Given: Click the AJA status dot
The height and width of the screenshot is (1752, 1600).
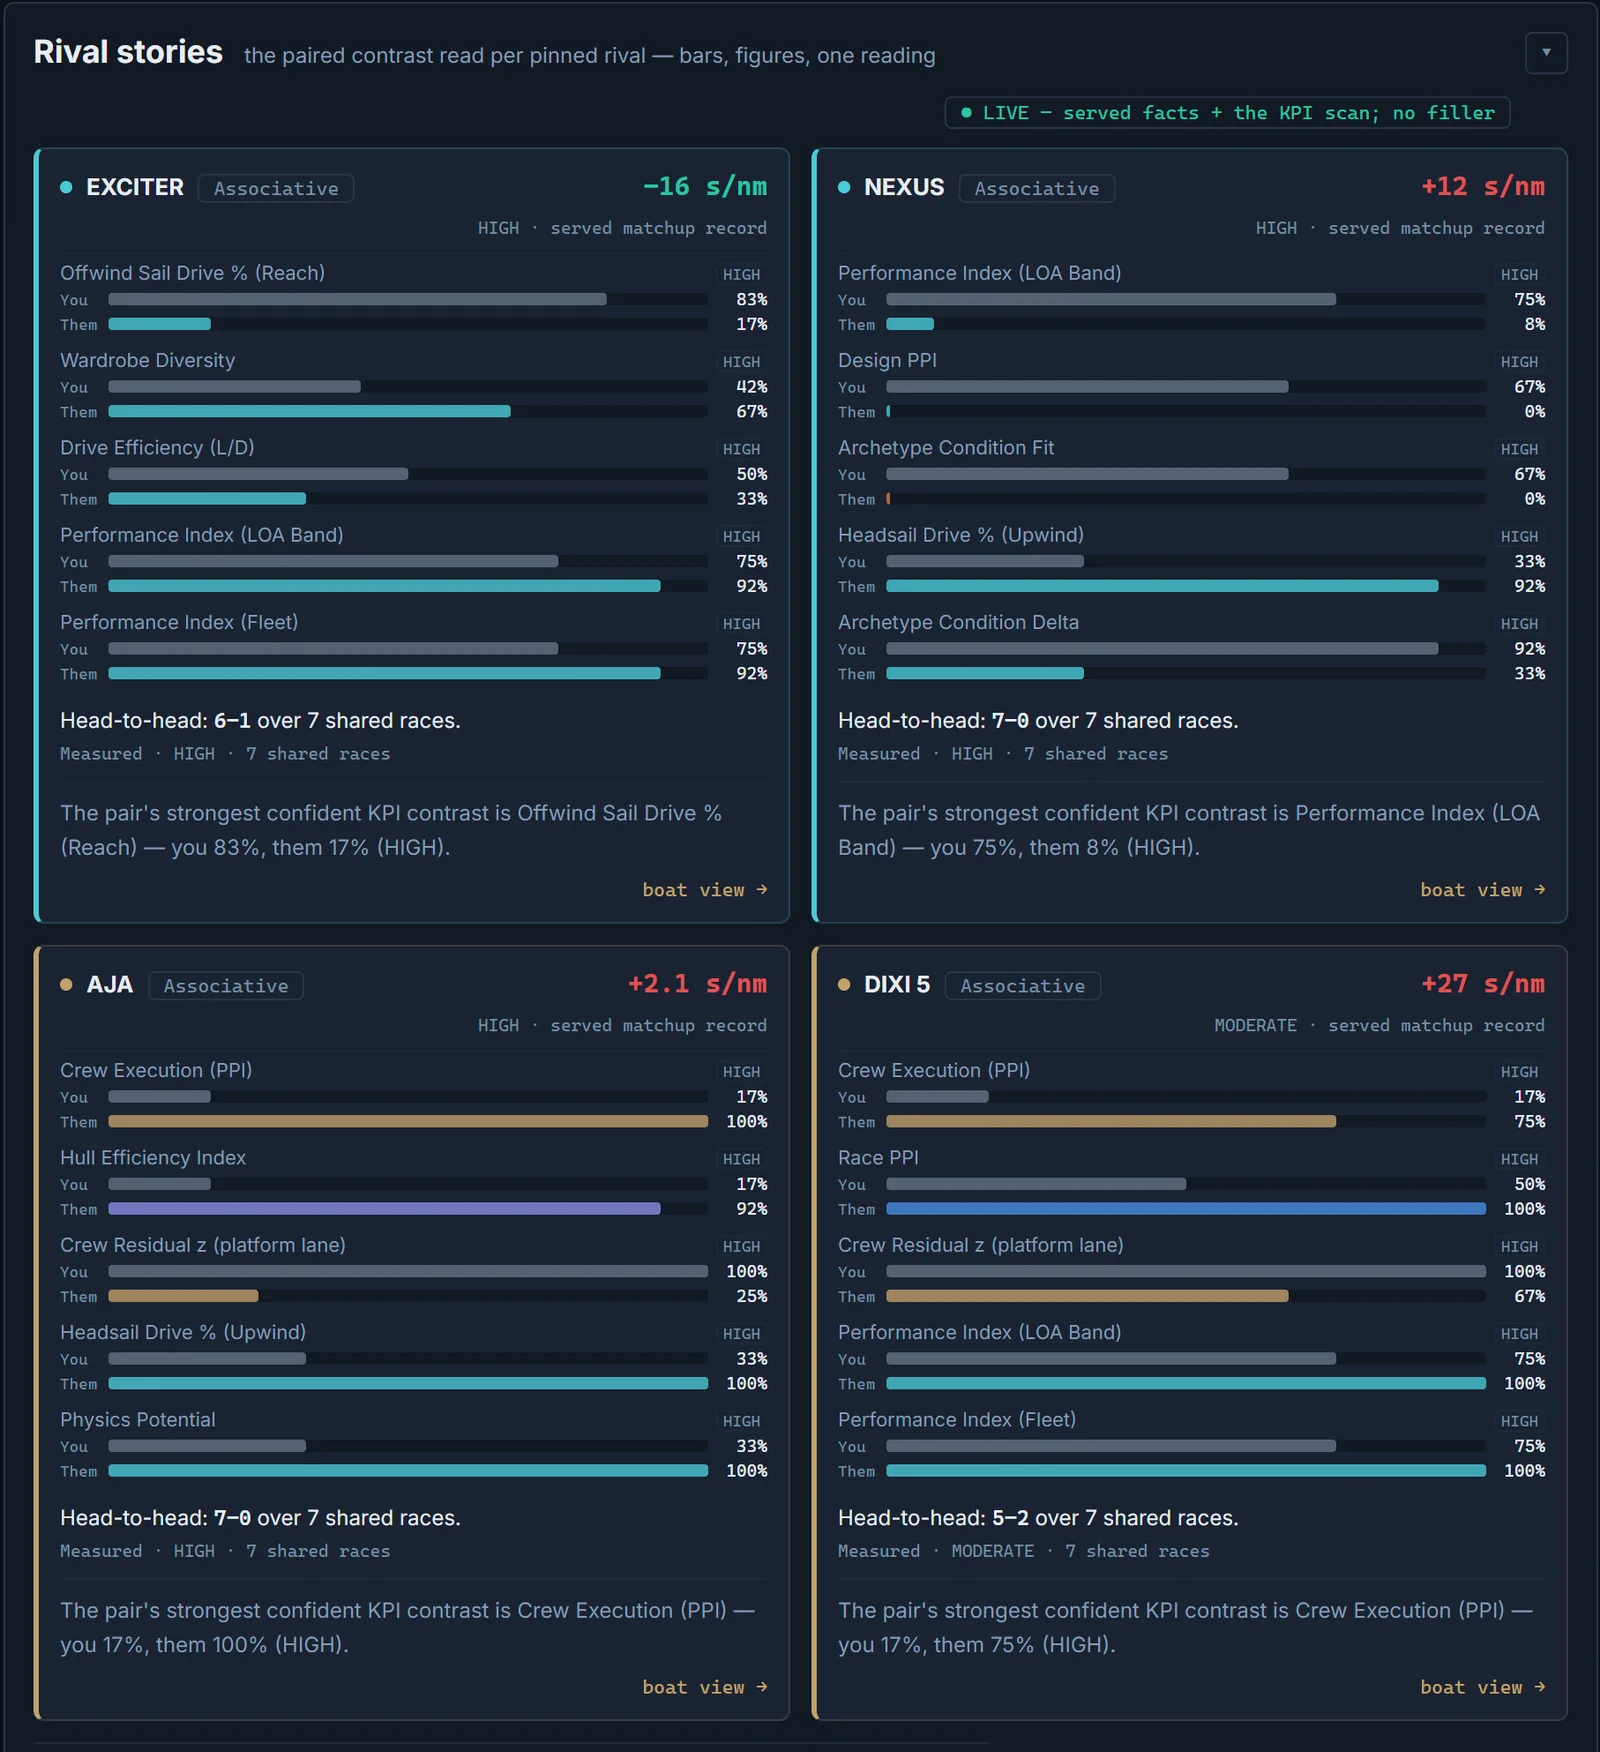Looking at the screenshot, I should click(x=66, y=984).
